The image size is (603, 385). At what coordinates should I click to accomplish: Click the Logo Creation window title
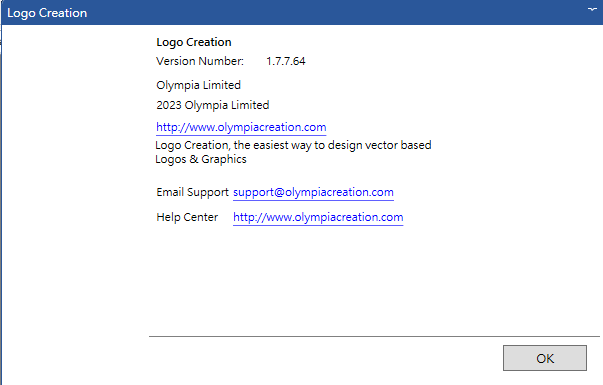tap(47, 13)
